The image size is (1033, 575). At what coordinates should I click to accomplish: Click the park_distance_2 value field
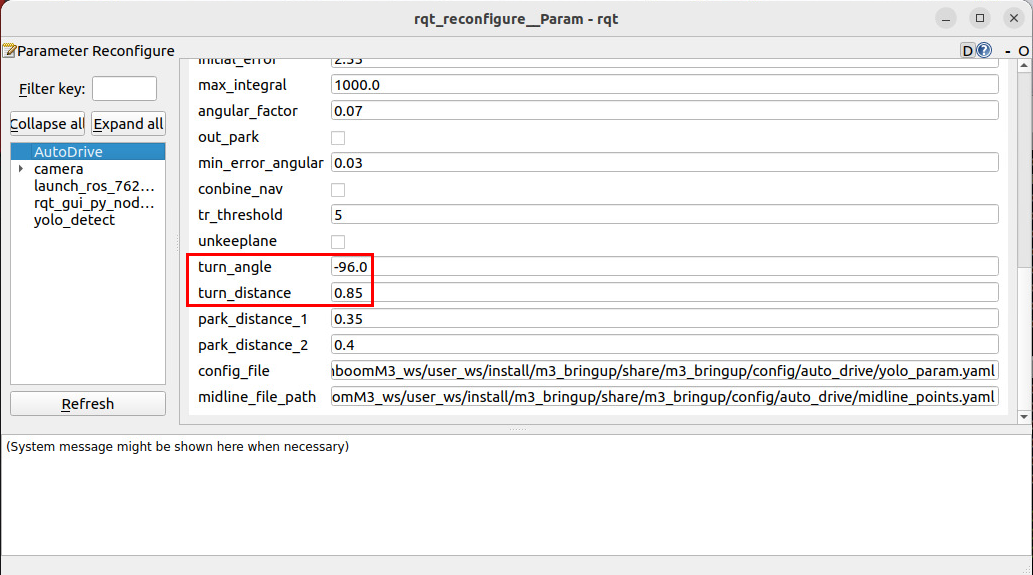pos(665,344)
